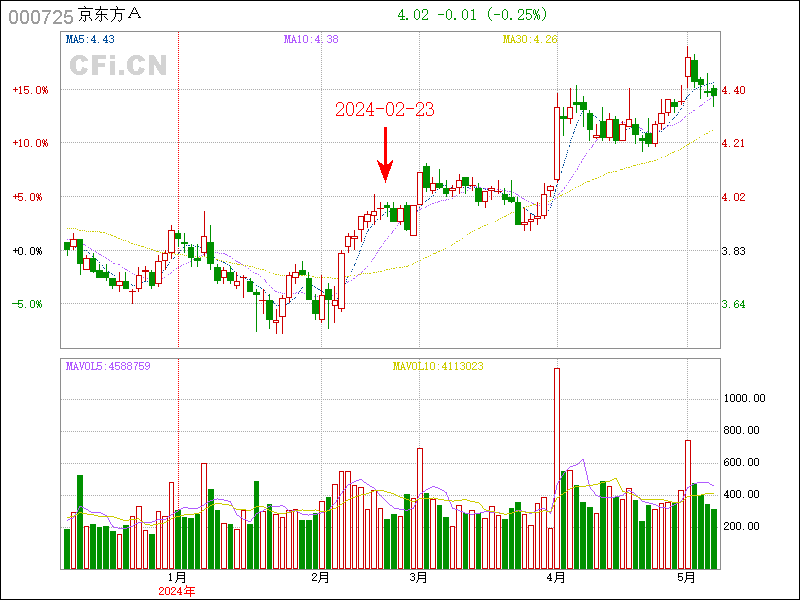This screenshot has height=600, width=800.
Task: Click the 5月 date axis label
Action: click(x=687, y=578)
